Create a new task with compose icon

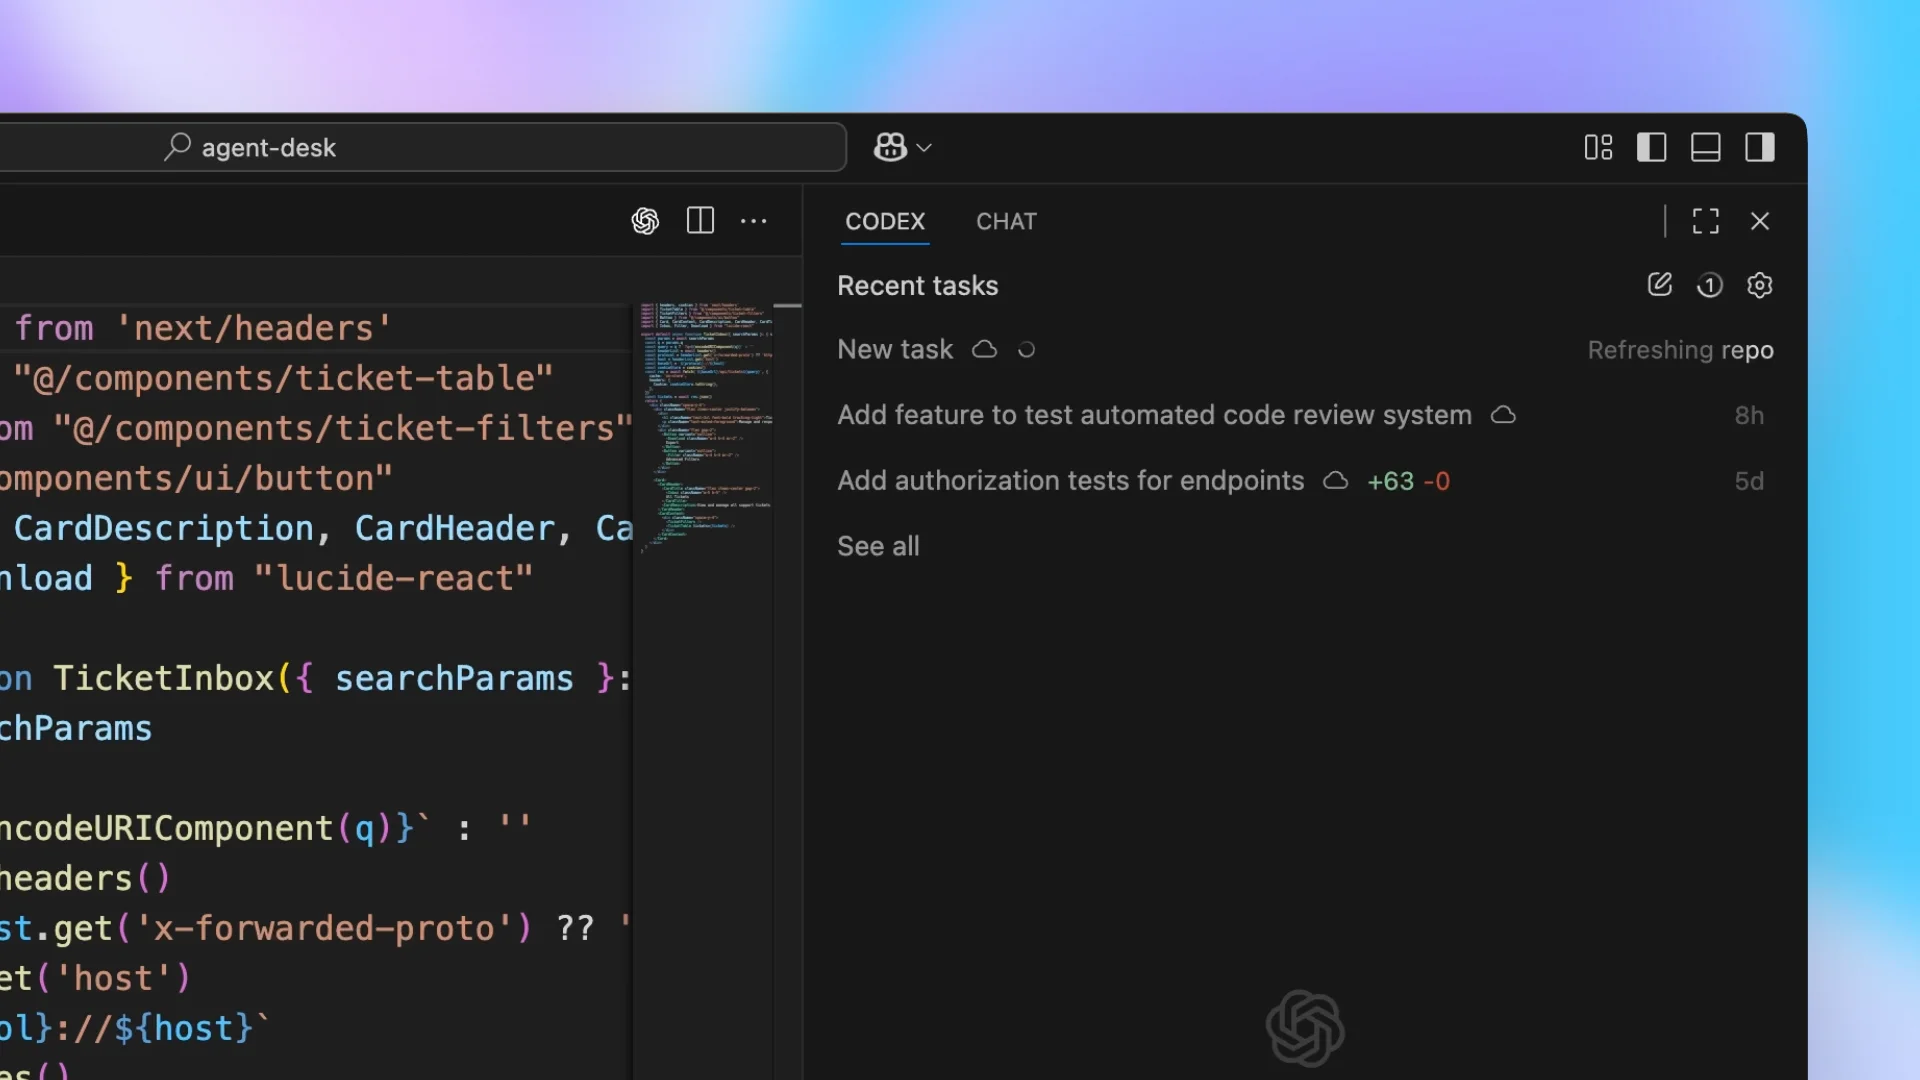[x=1659, y=285]
